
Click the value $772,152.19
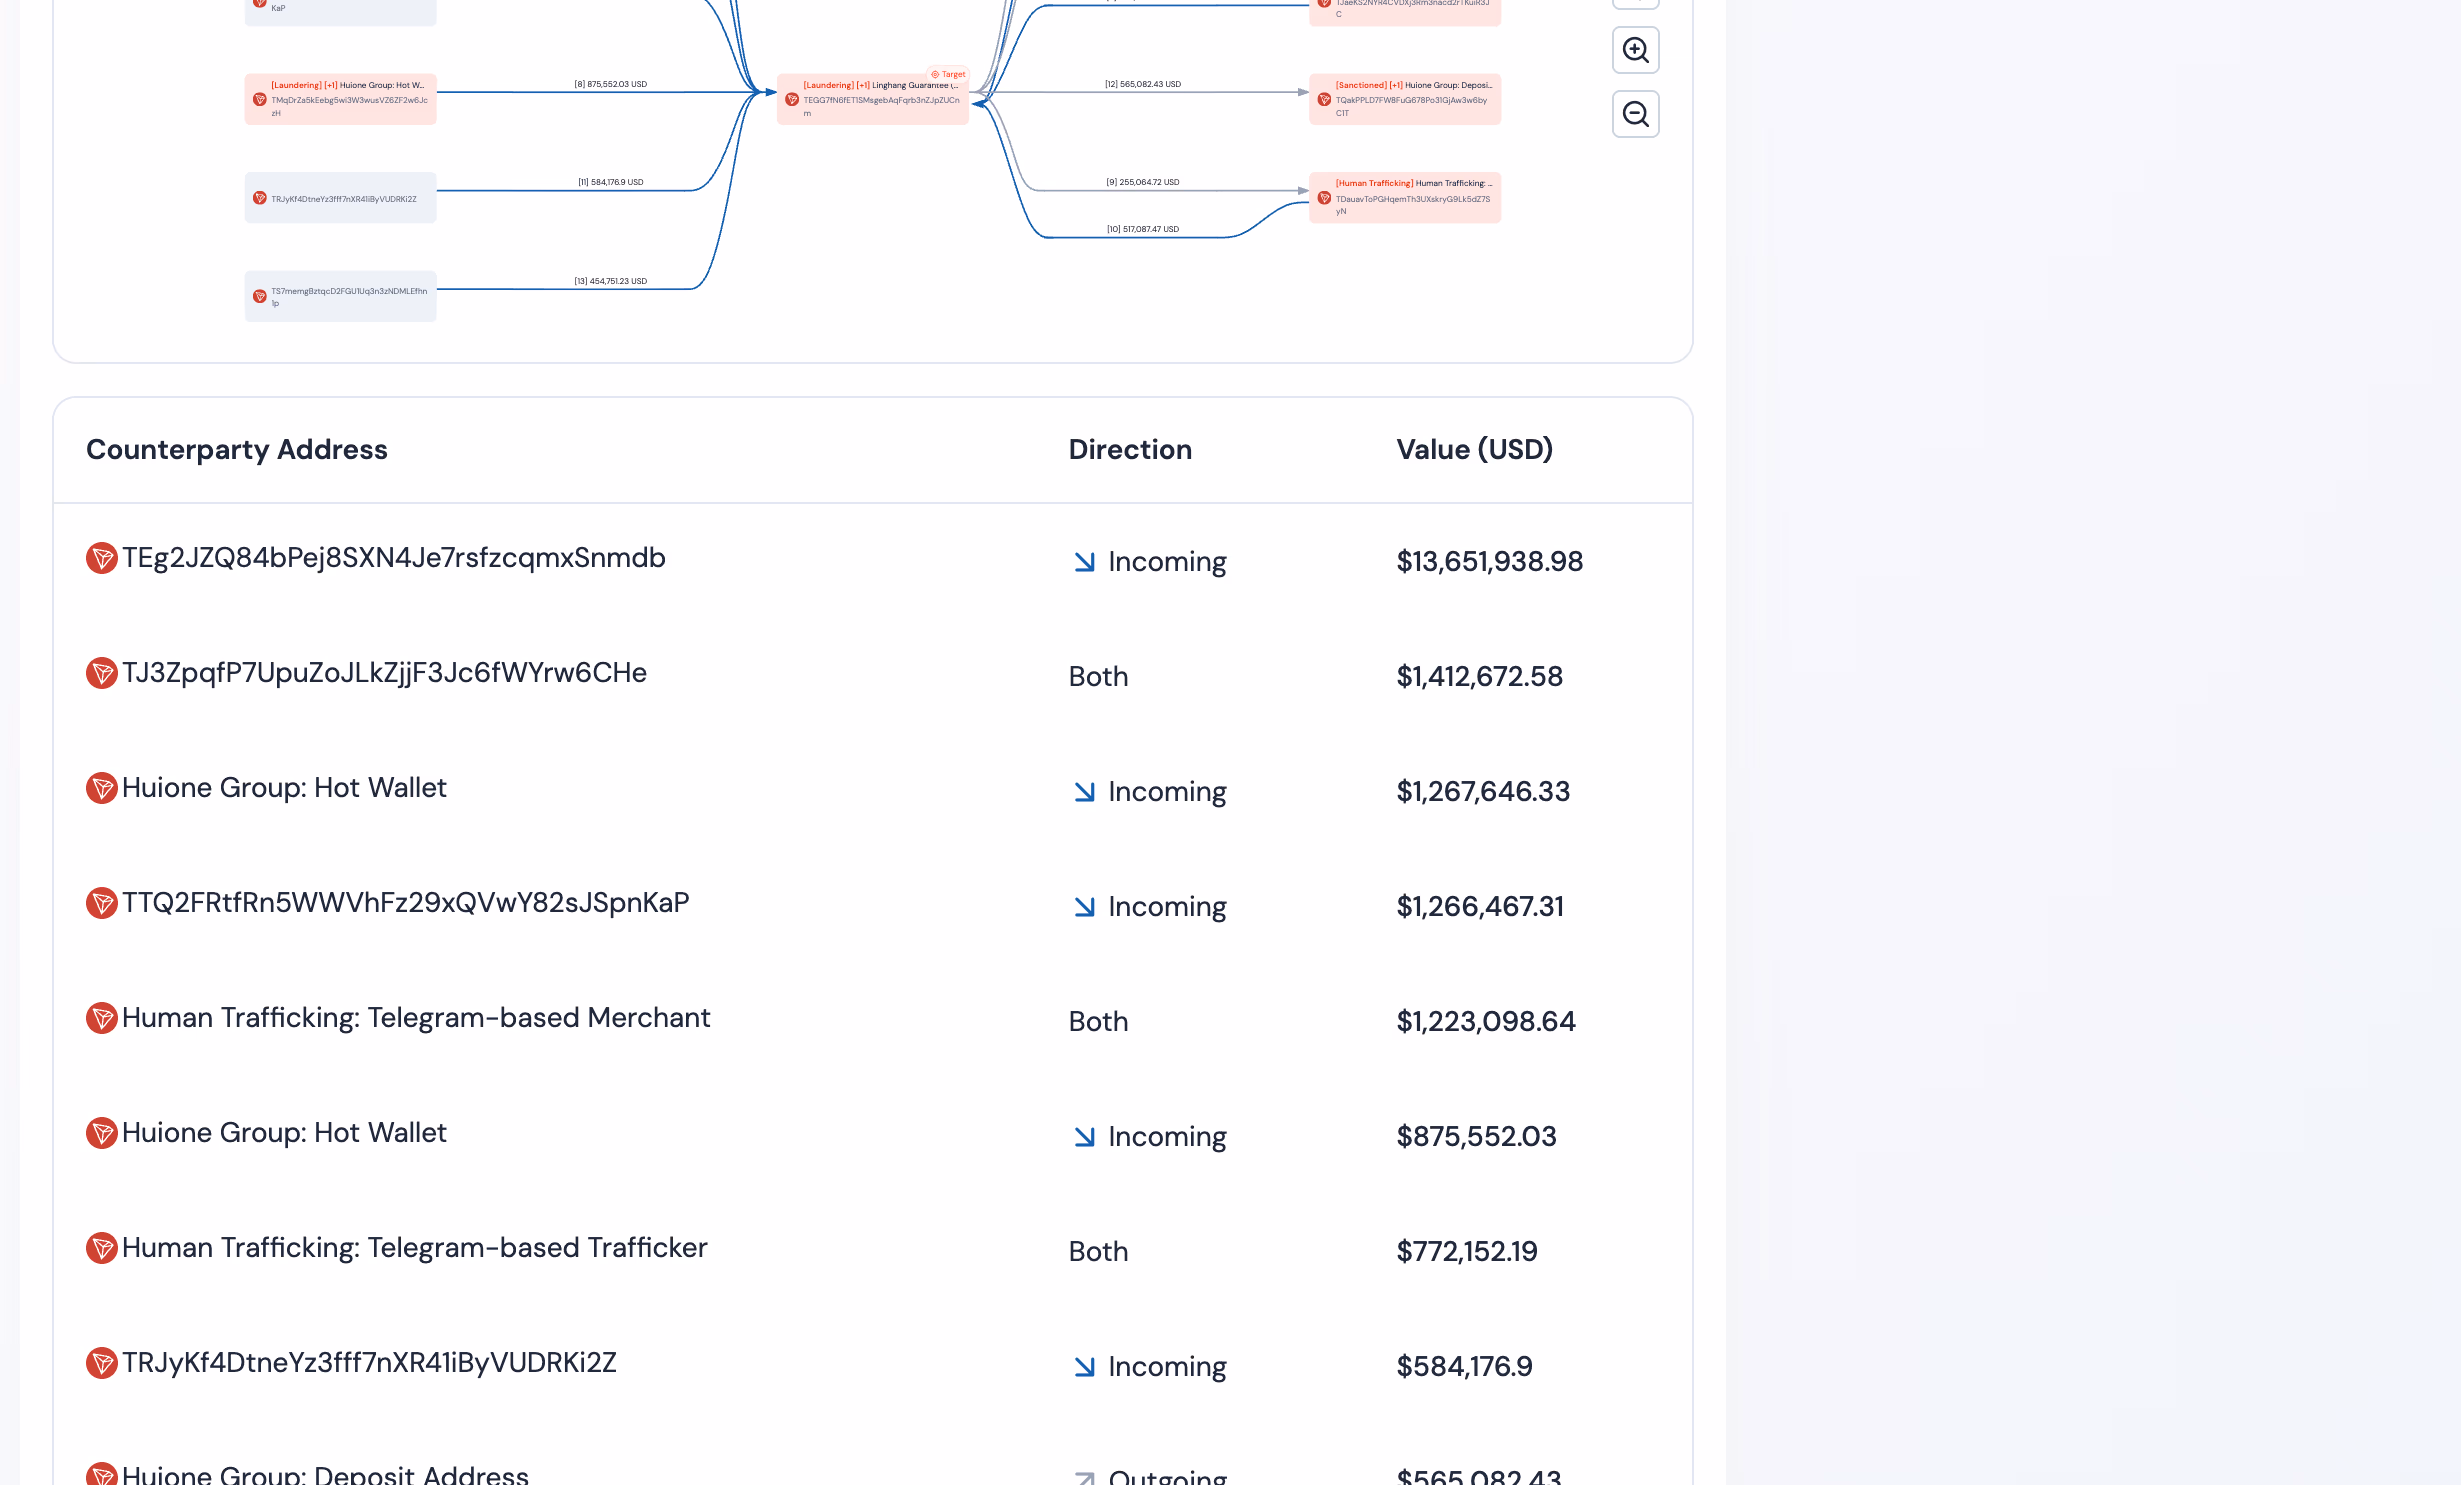(1467, 1252)
